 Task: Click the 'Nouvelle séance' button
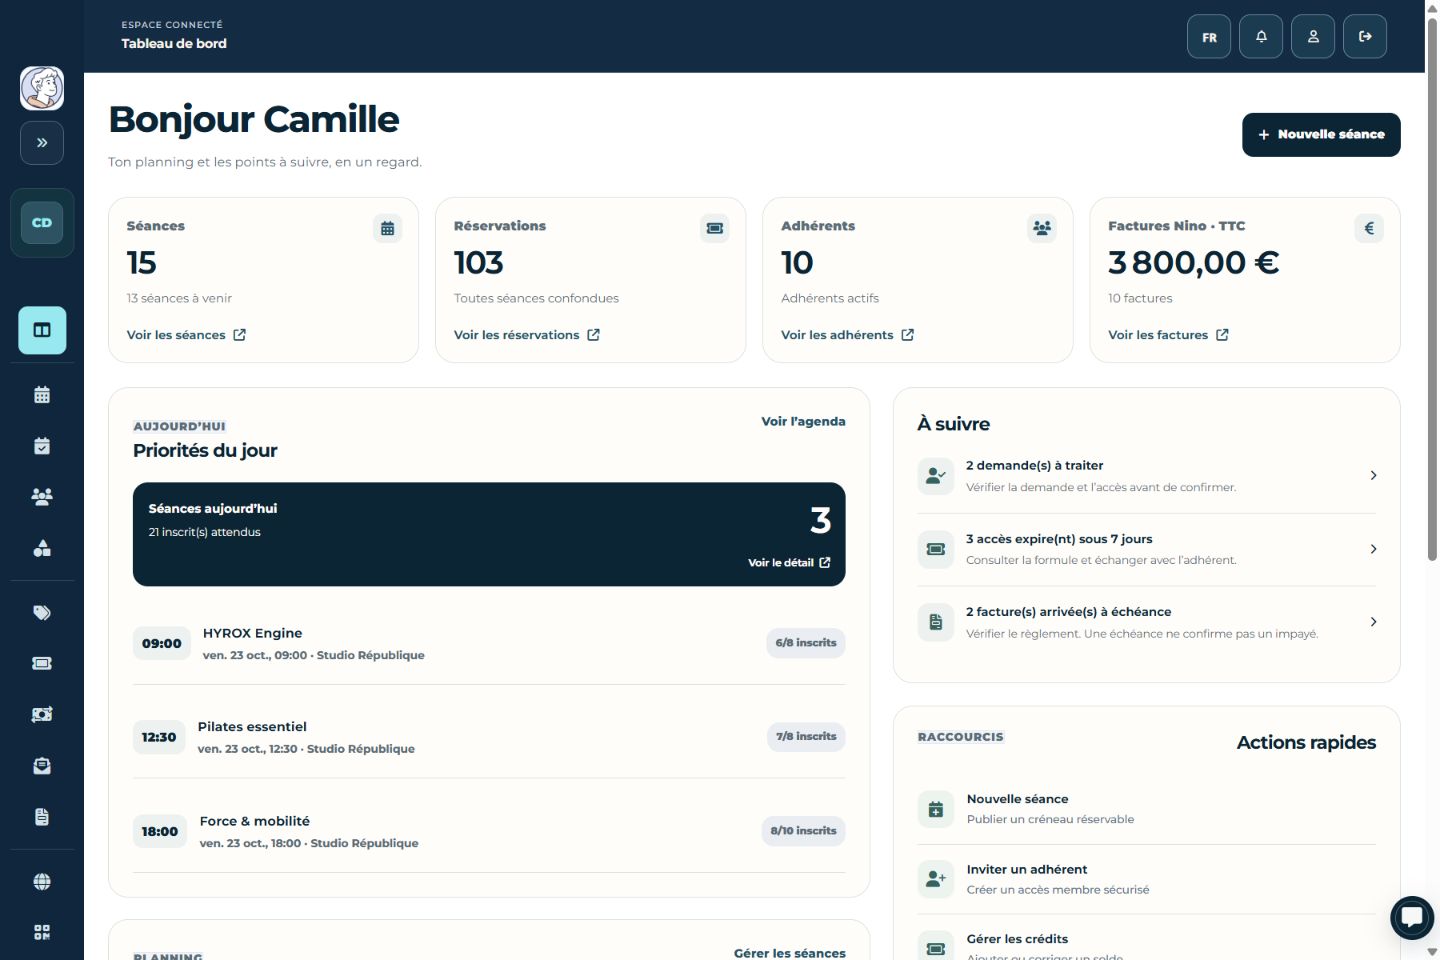tap(1321, 134)
